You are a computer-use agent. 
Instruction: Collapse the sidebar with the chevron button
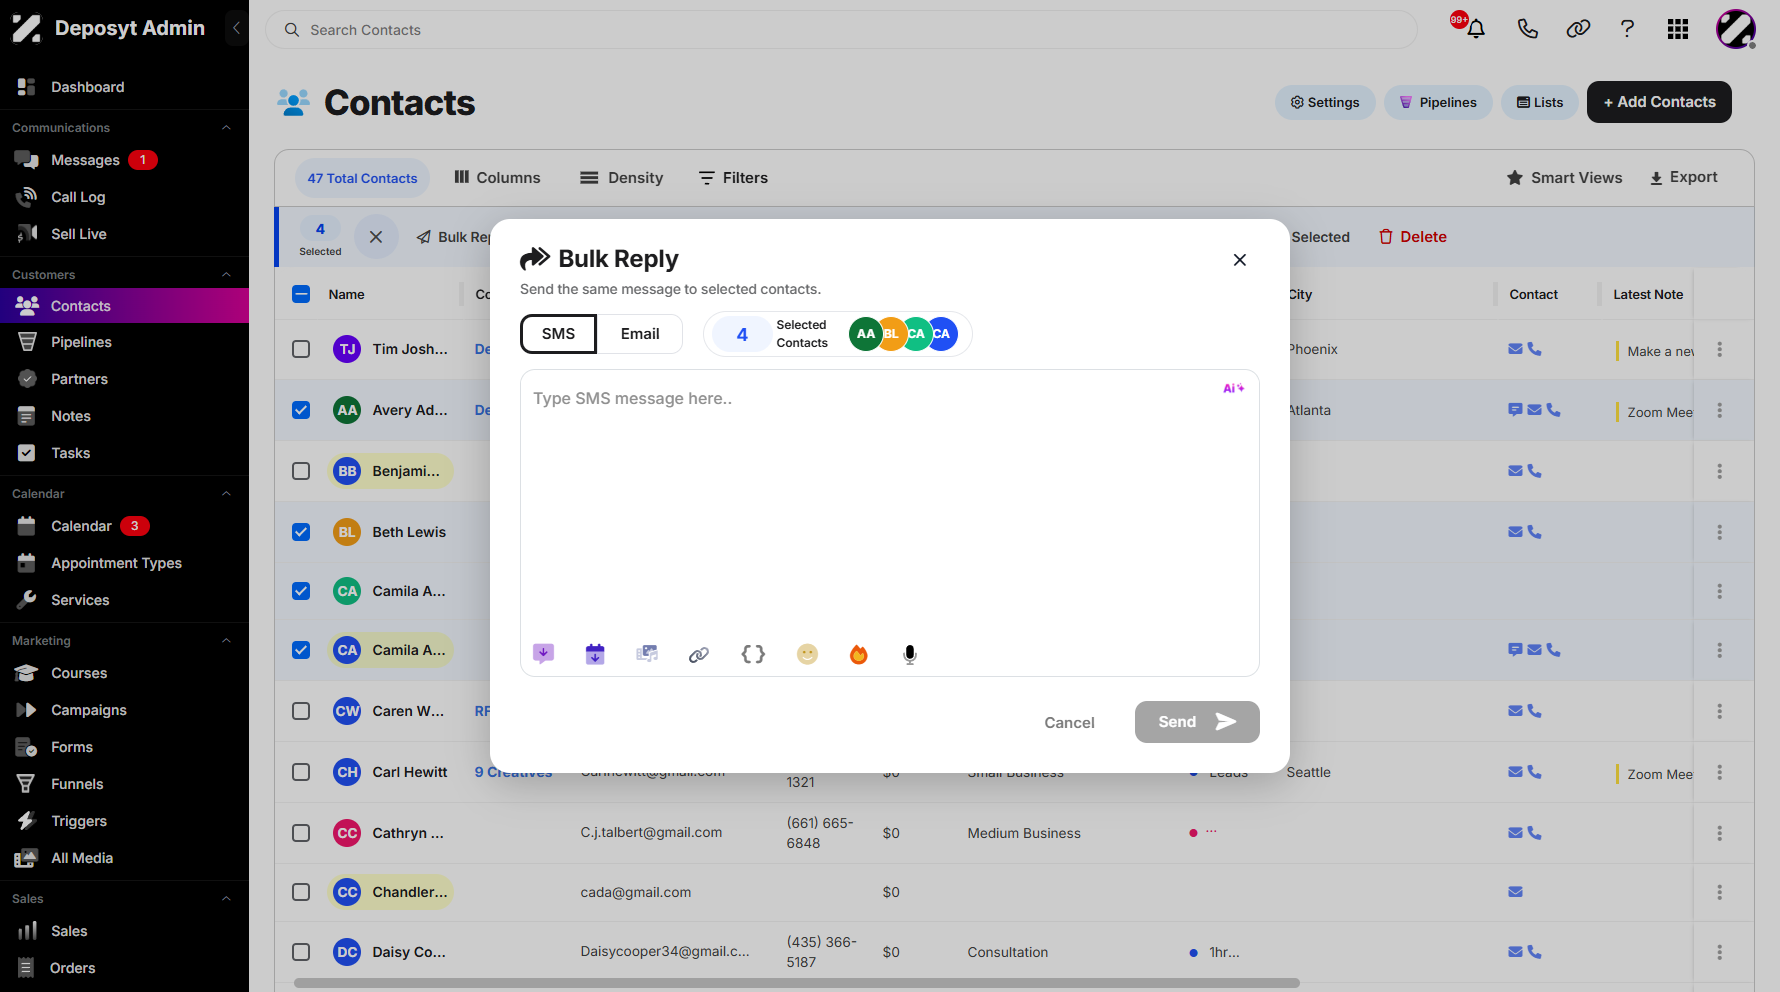[236, 28]
